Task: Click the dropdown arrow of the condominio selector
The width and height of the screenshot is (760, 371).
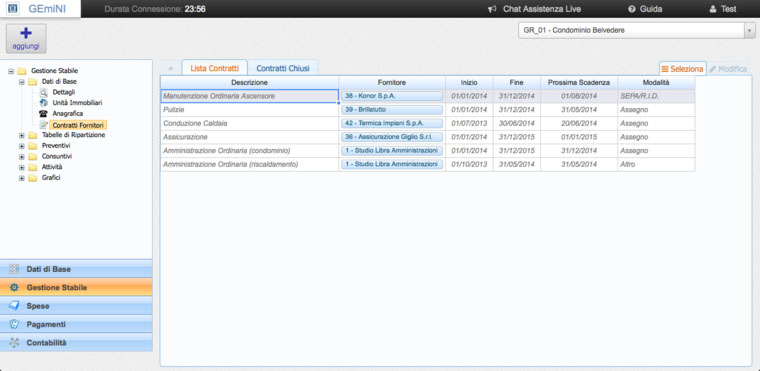Action: pyautogui.click(x=749, y=30)
